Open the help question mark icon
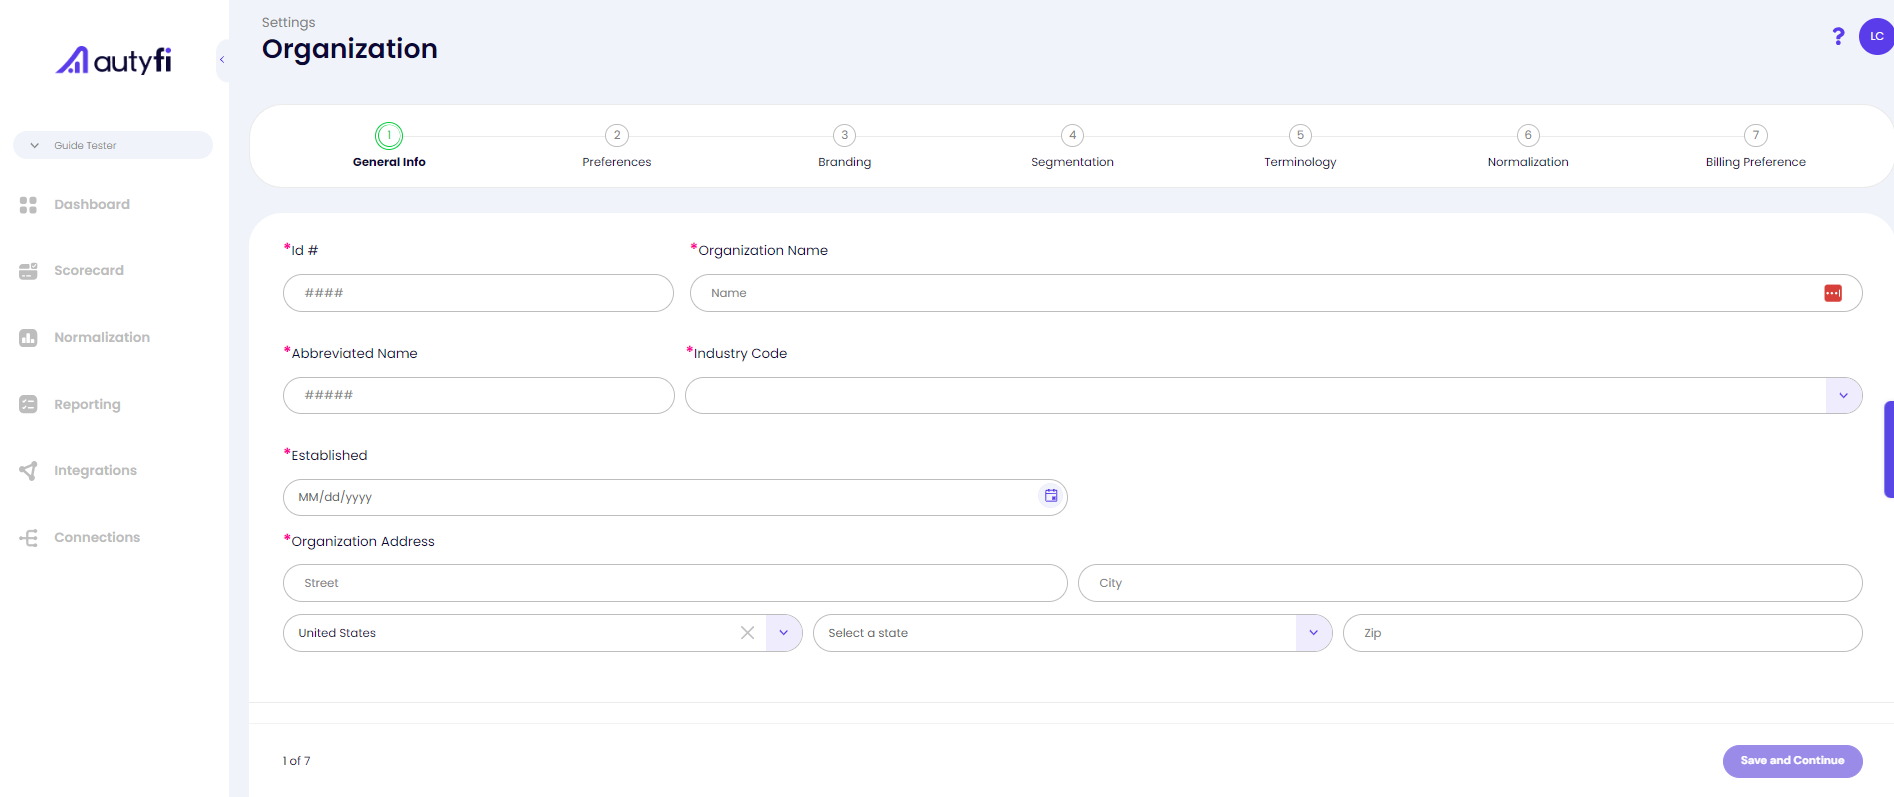Image resolution: width=1894 pixels, height=797 pixels. 1838,36
